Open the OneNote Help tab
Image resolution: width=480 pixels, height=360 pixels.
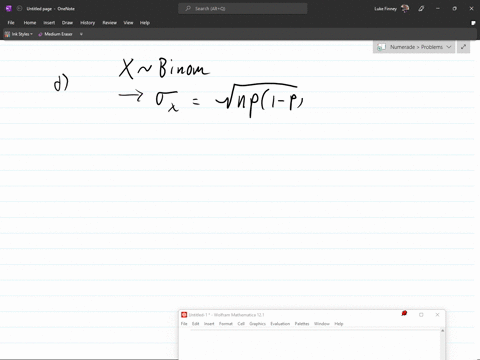point(145,23)
